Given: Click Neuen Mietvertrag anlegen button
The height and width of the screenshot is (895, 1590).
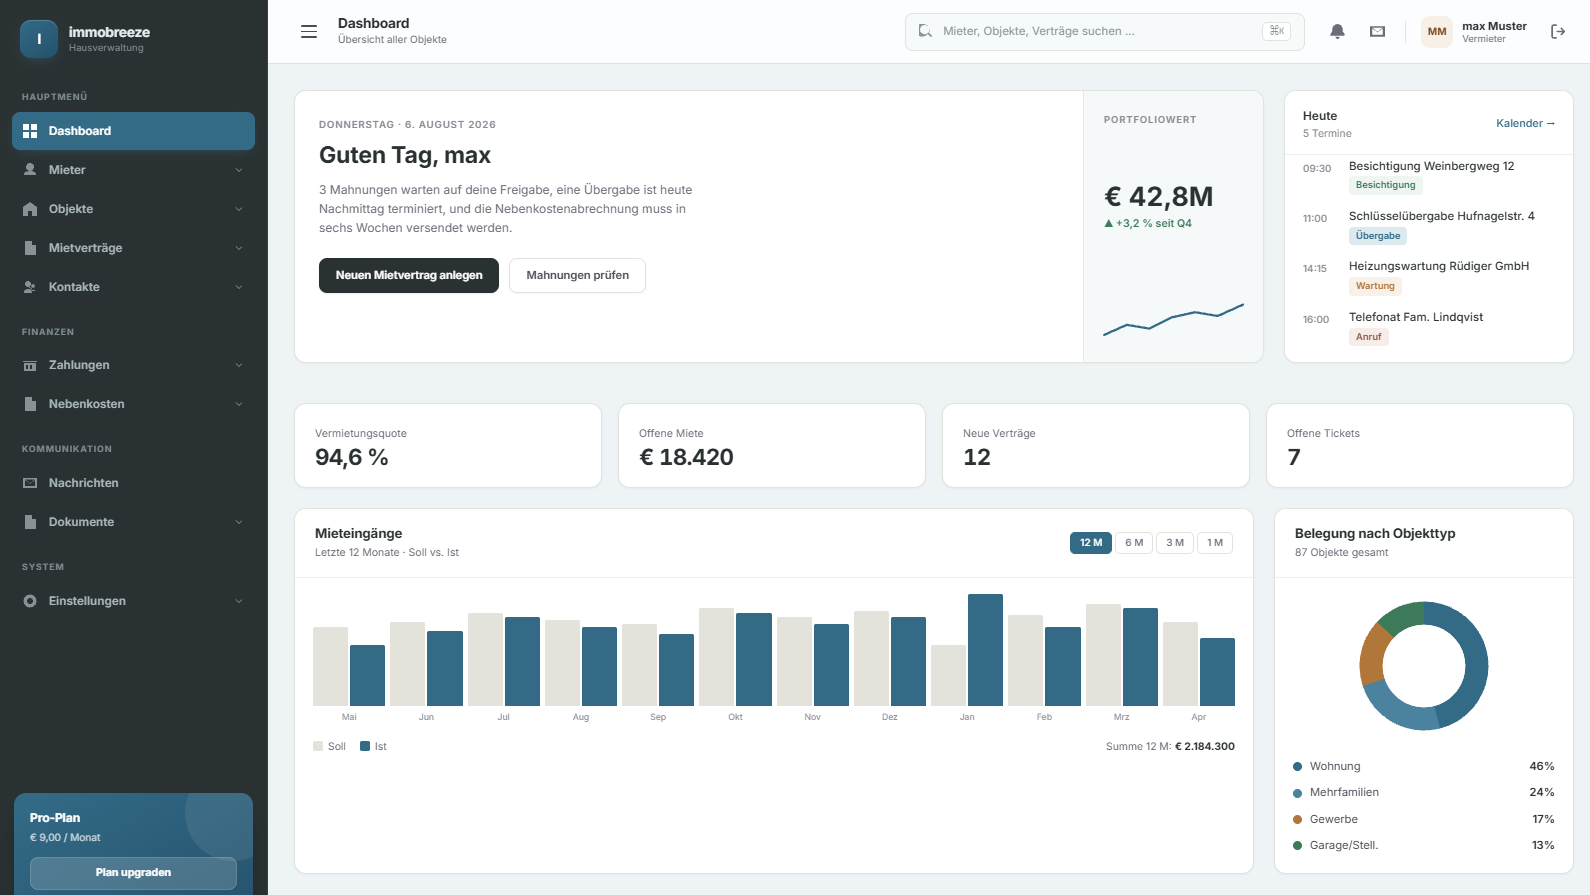Looking at the screenshot, I should (409, 275).
